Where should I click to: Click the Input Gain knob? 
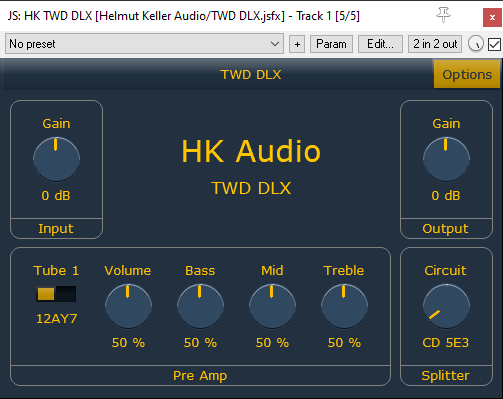pos(56,159)
